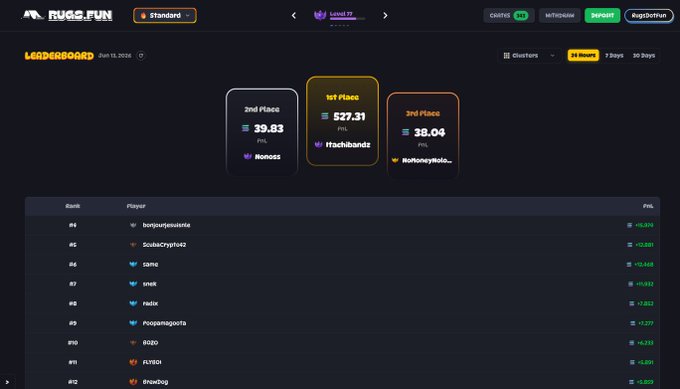Open the 2nd Place card

pos(262,131)
